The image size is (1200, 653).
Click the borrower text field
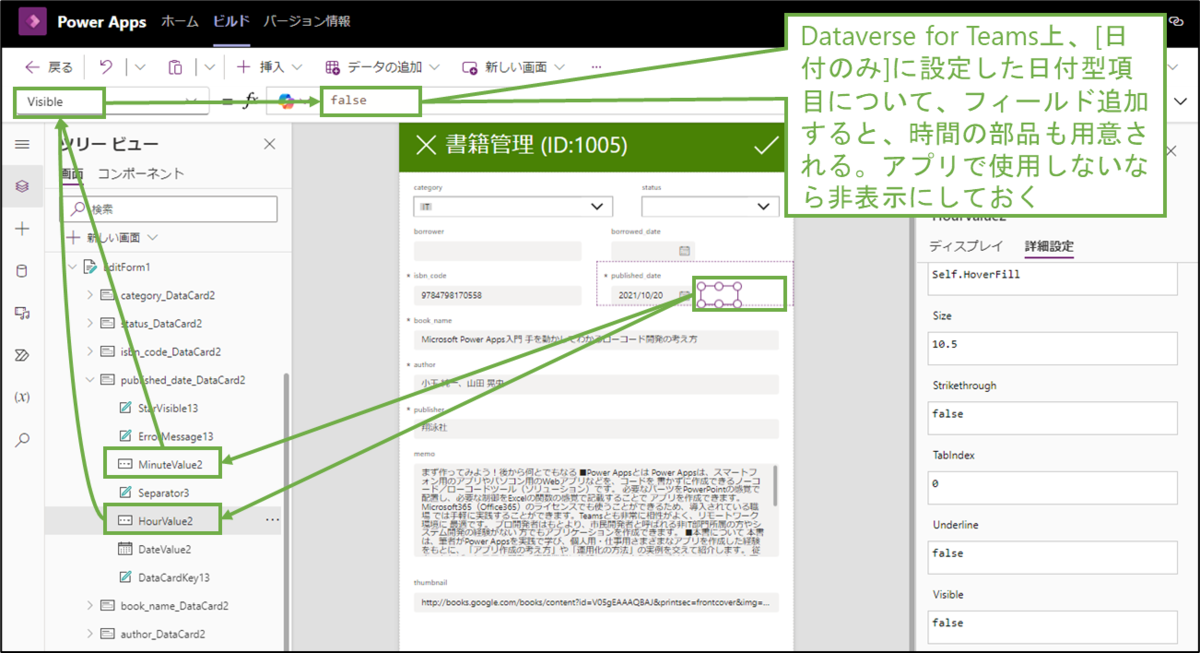tap(497, 251)
